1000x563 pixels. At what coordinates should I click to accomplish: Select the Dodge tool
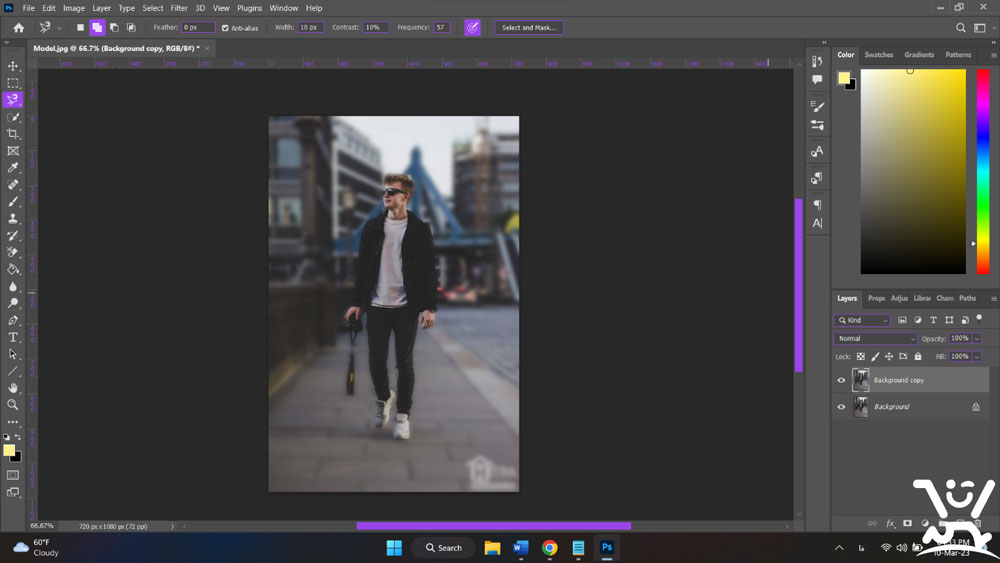point(13,303)
